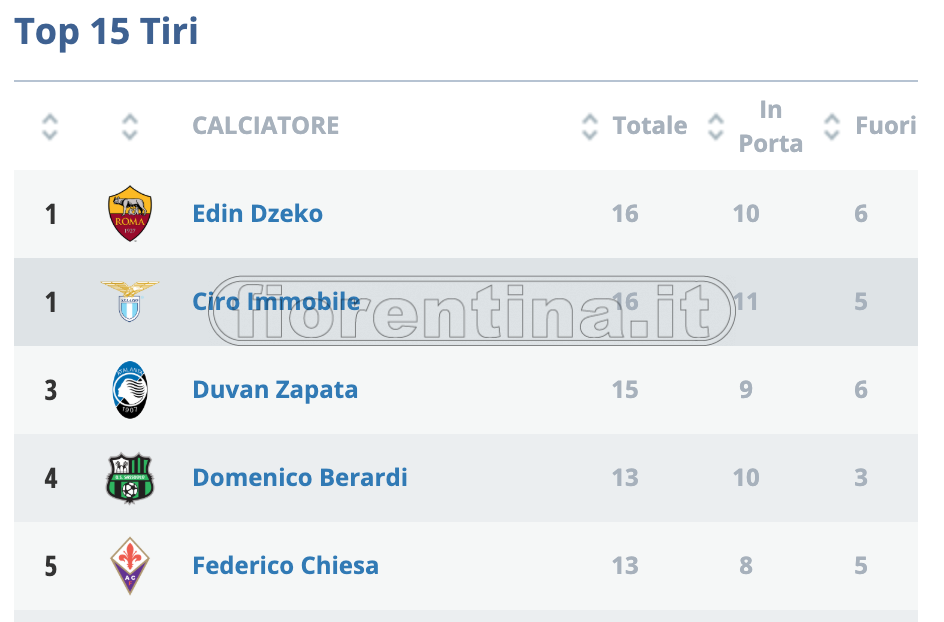Sort by the first rank column arrows

click(x=50, y=126)
